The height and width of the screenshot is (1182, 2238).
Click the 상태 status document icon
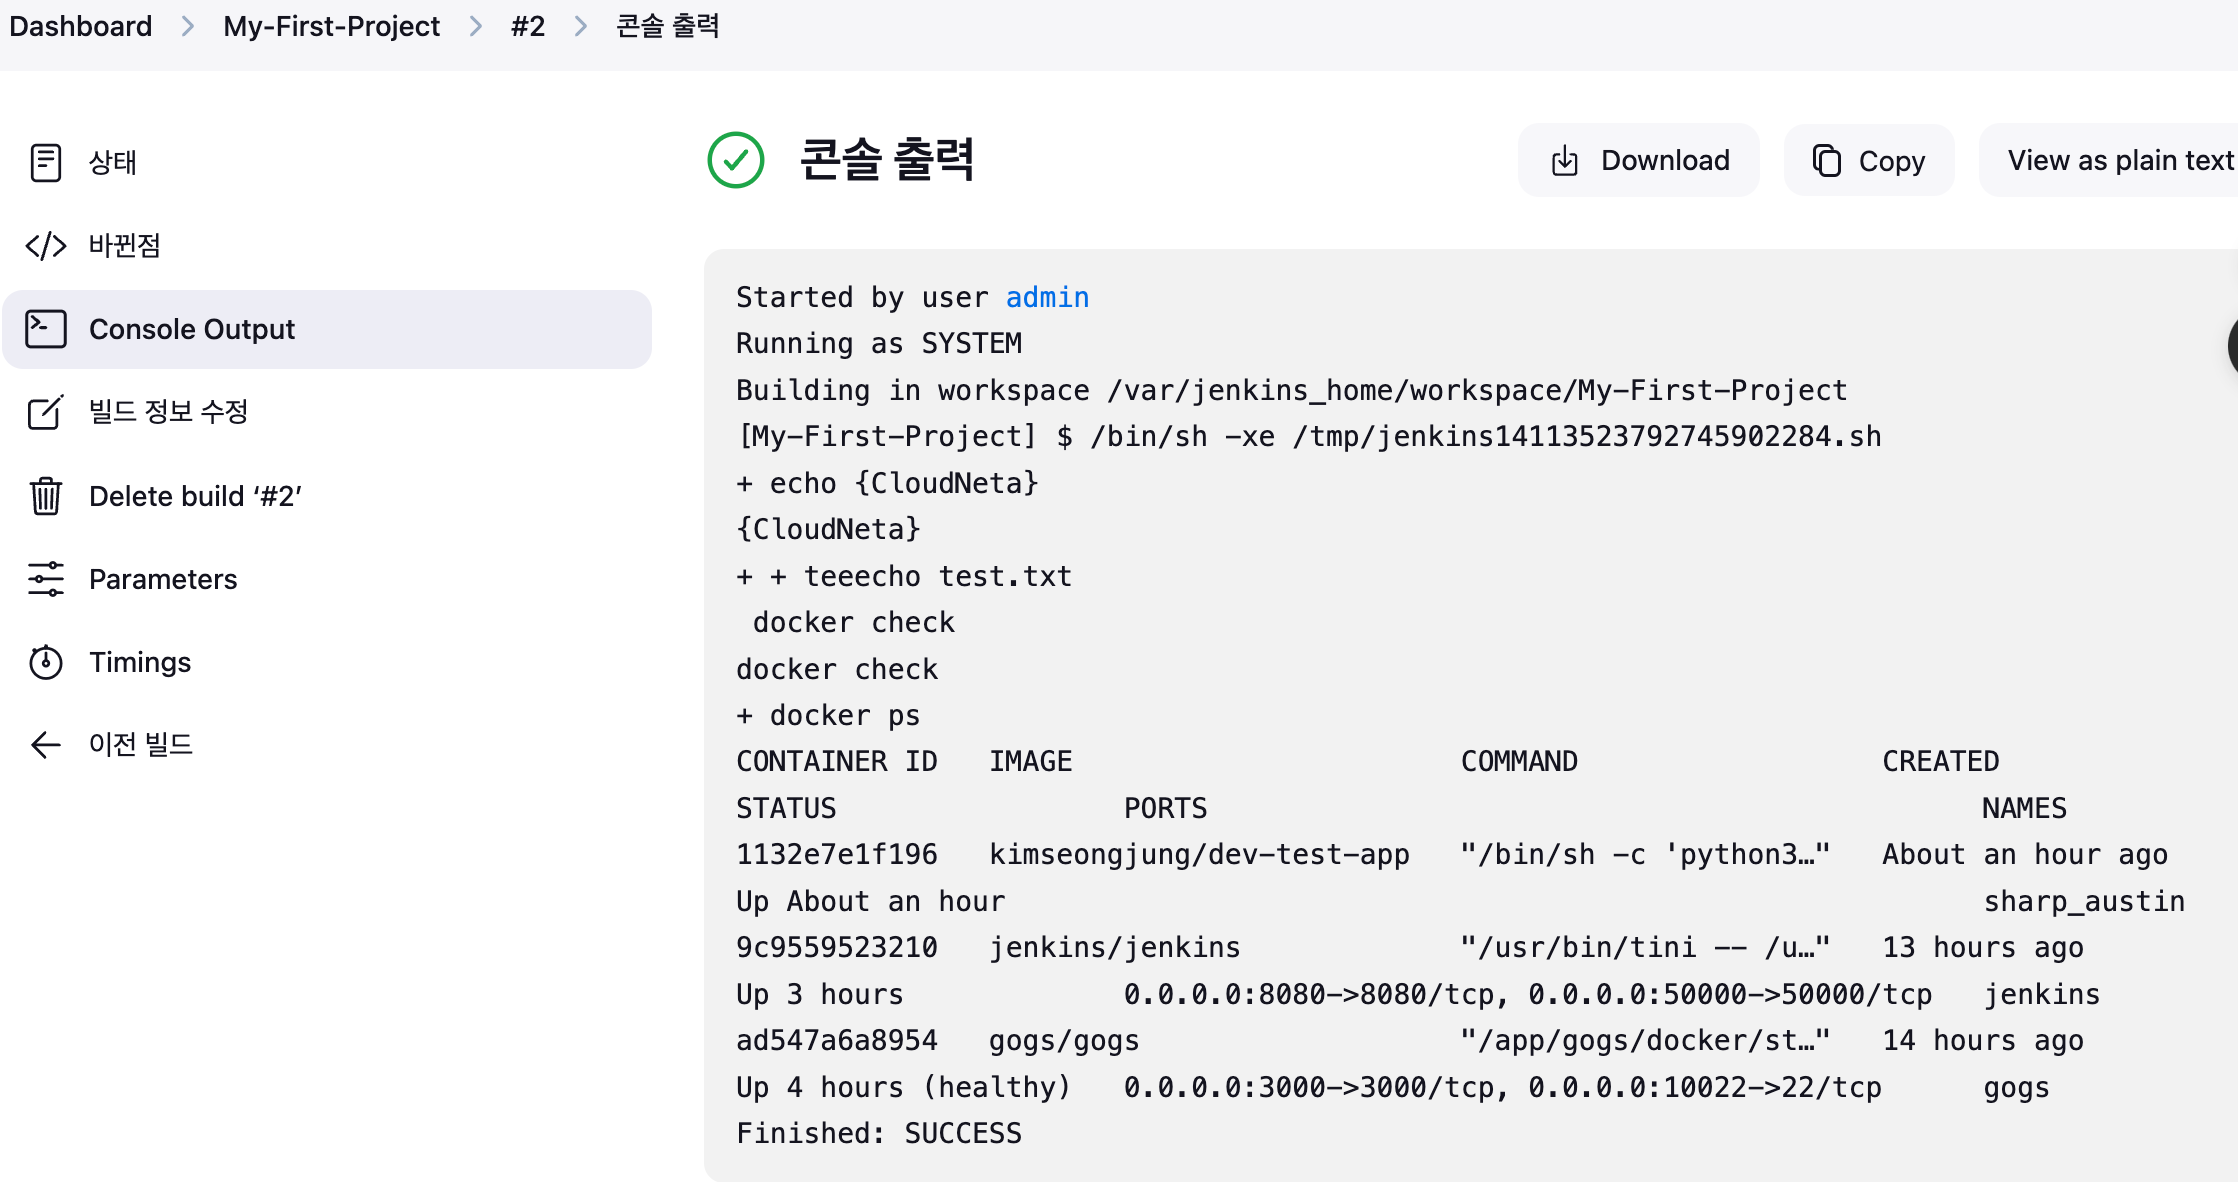(46, 162)
